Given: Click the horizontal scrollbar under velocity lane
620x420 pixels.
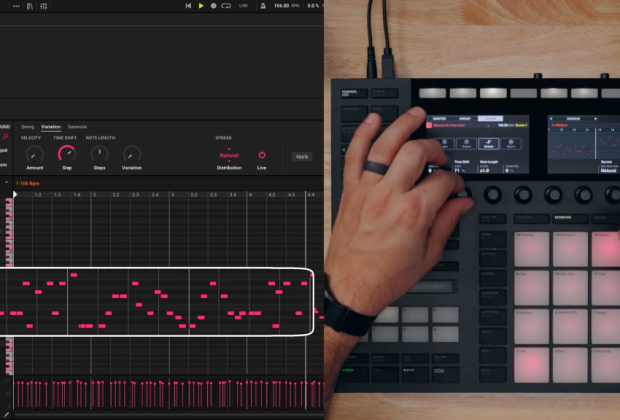Looking at the screenshot, I should (x=168, y=414).
